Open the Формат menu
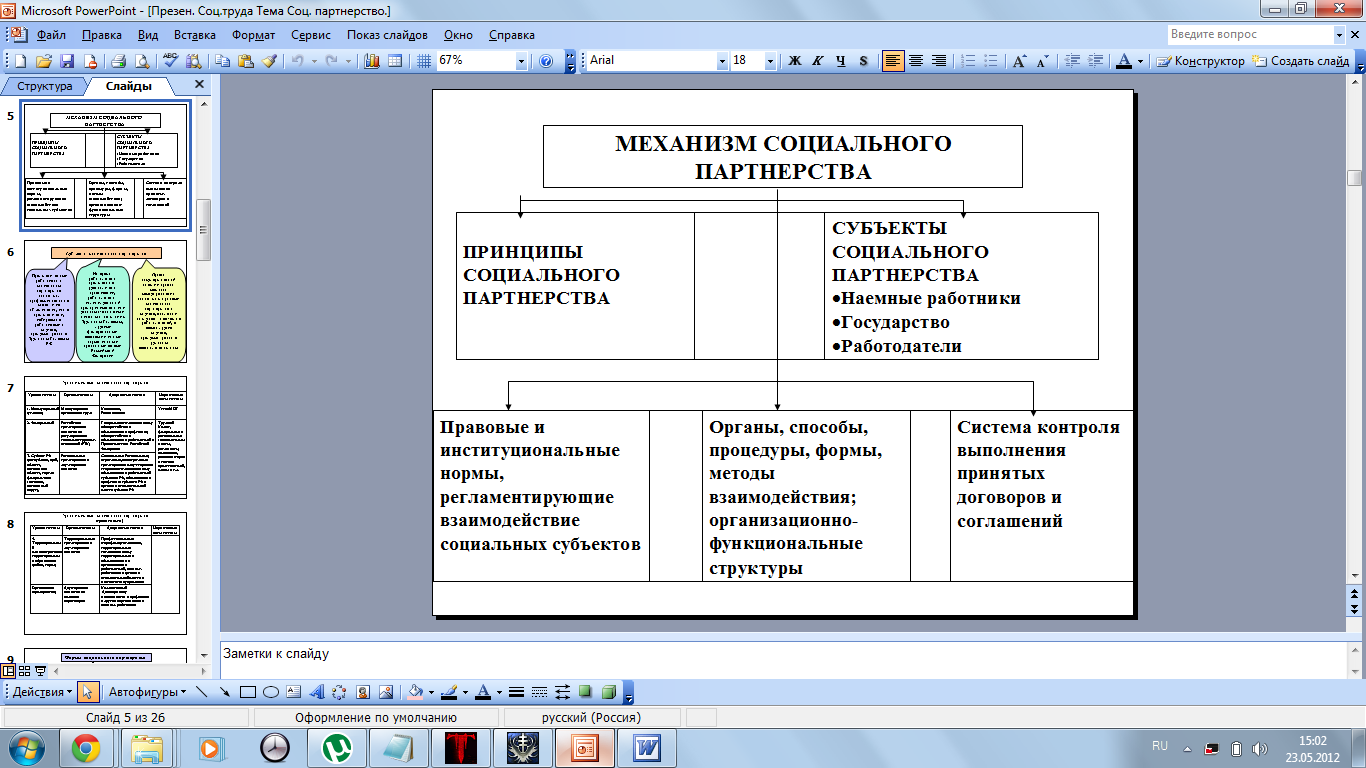The width and height of the screenshot is (1366, 768). tap(253, 34)
